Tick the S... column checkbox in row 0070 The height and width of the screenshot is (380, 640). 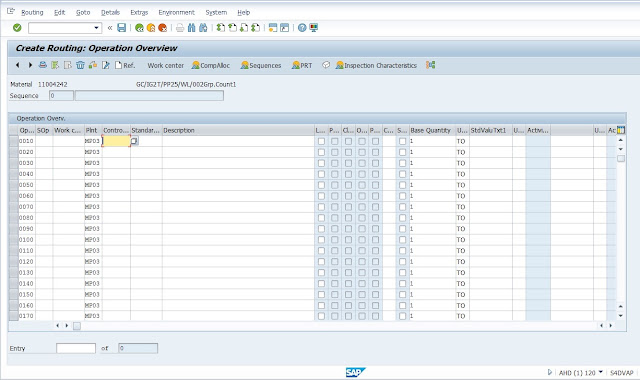pos(402,207)
